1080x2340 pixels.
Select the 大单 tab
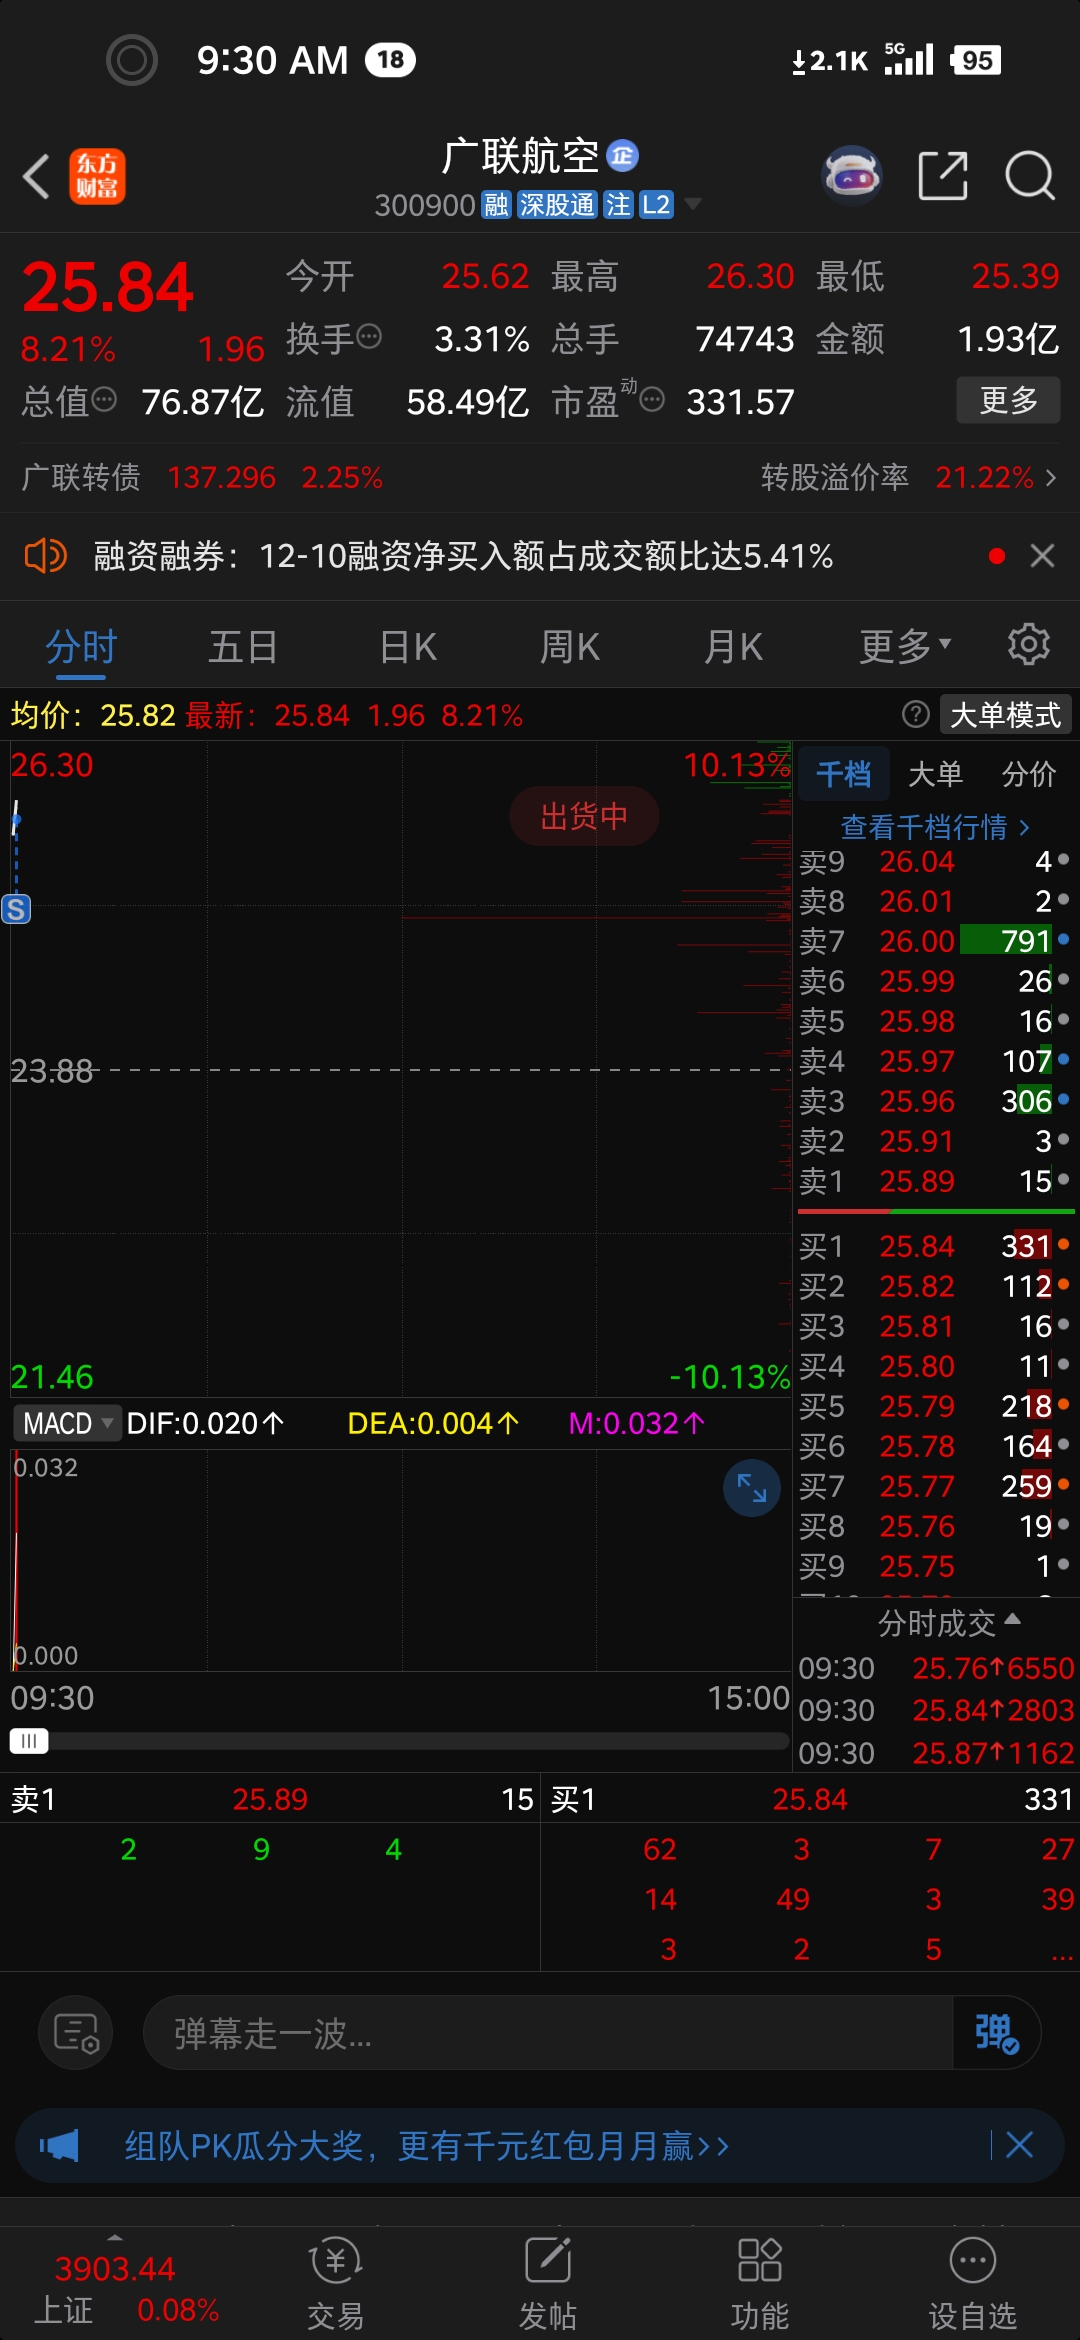click(x=936, y=773)
